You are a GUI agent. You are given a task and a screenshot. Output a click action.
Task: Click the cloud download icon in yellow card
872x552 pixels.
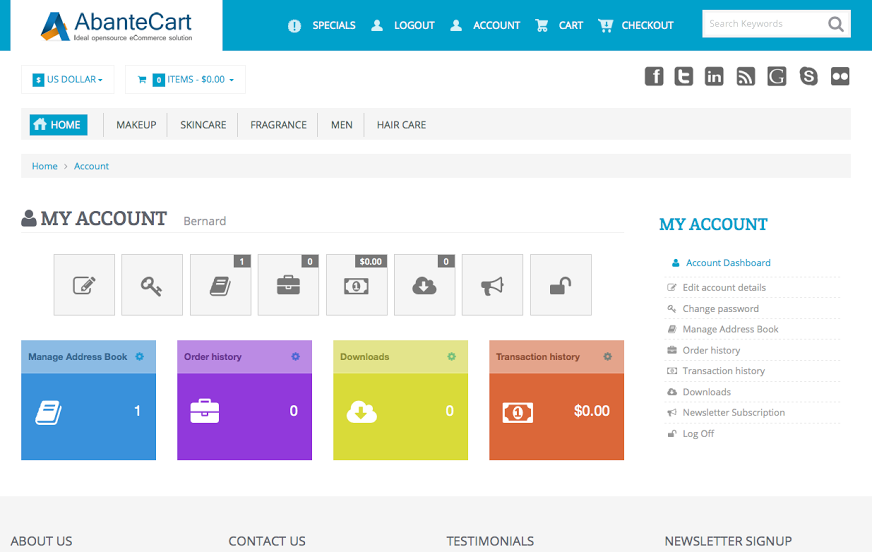pyautogui.click(x=361, y=412)
